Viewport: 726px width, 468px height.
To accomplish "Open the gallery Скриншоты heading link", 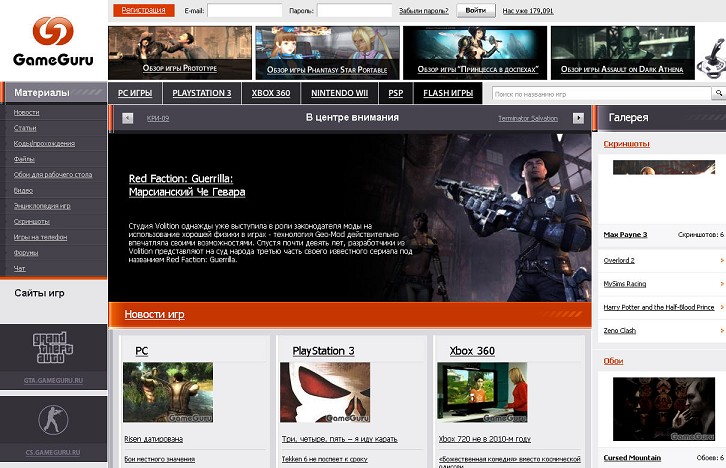I will point(626,144).
